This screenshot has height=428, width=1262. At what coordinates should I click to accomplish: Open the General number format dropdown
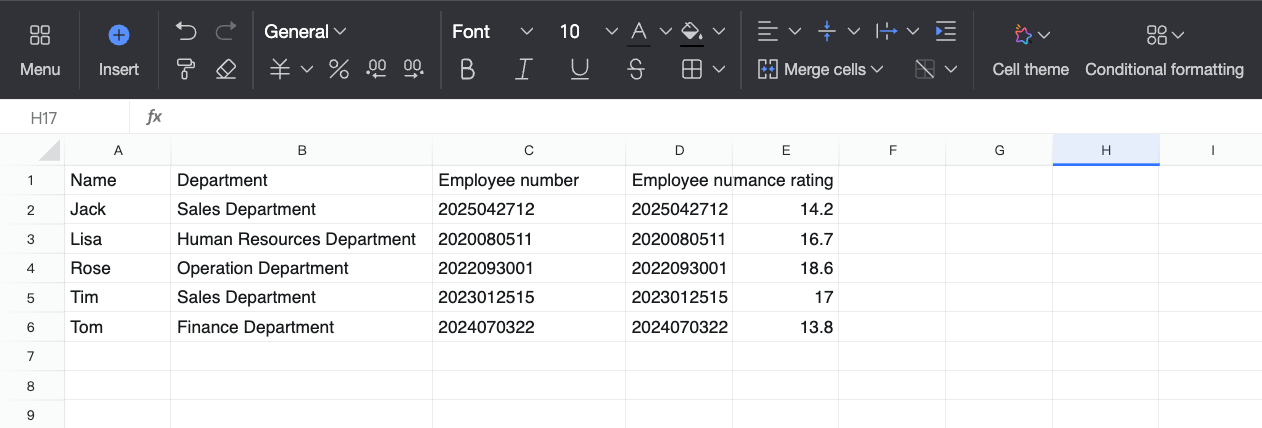point(305,31)
